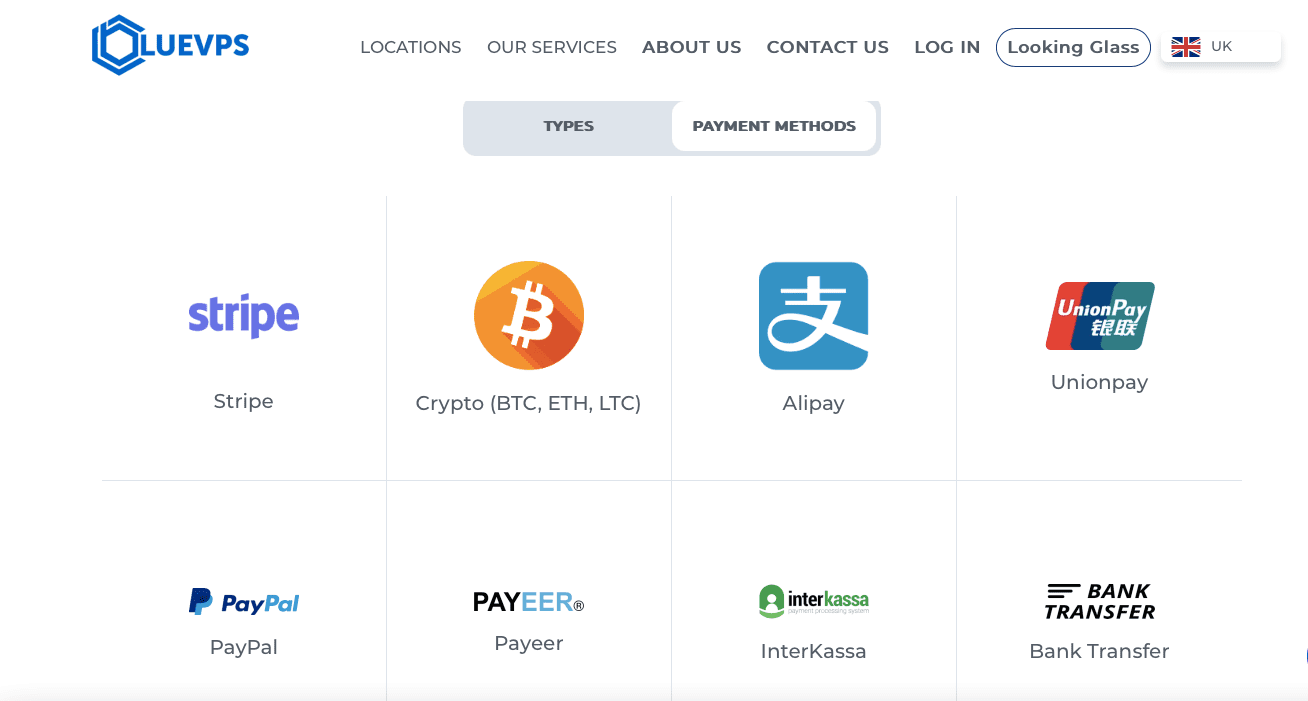Open the Contact Us page
This screenshot has width=1308, height=701.
pyautogui.click(x=828, y=47)
